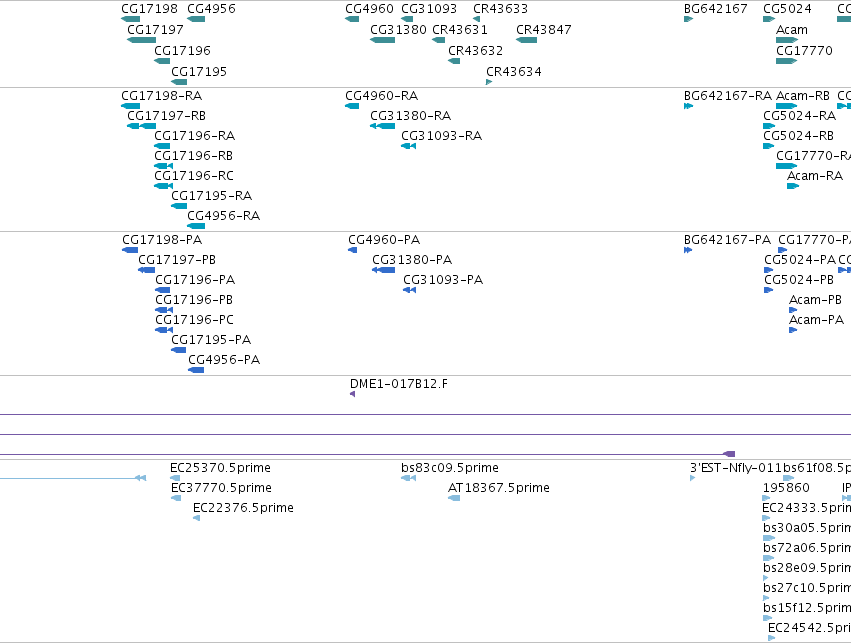
Task: Open the CG31380 gene label
Action: 398,30
